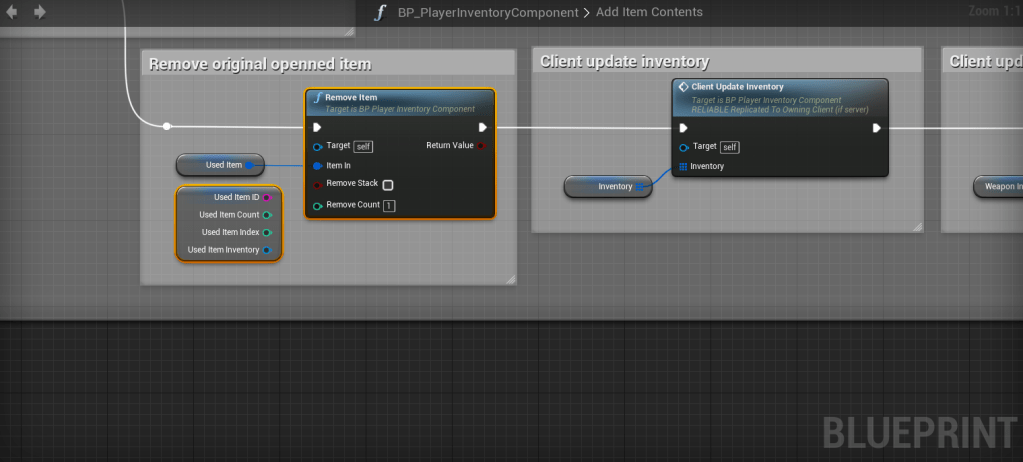Click the forward navigation arrow
Viewport: 1023px width, 462px height.
[40, 12]
